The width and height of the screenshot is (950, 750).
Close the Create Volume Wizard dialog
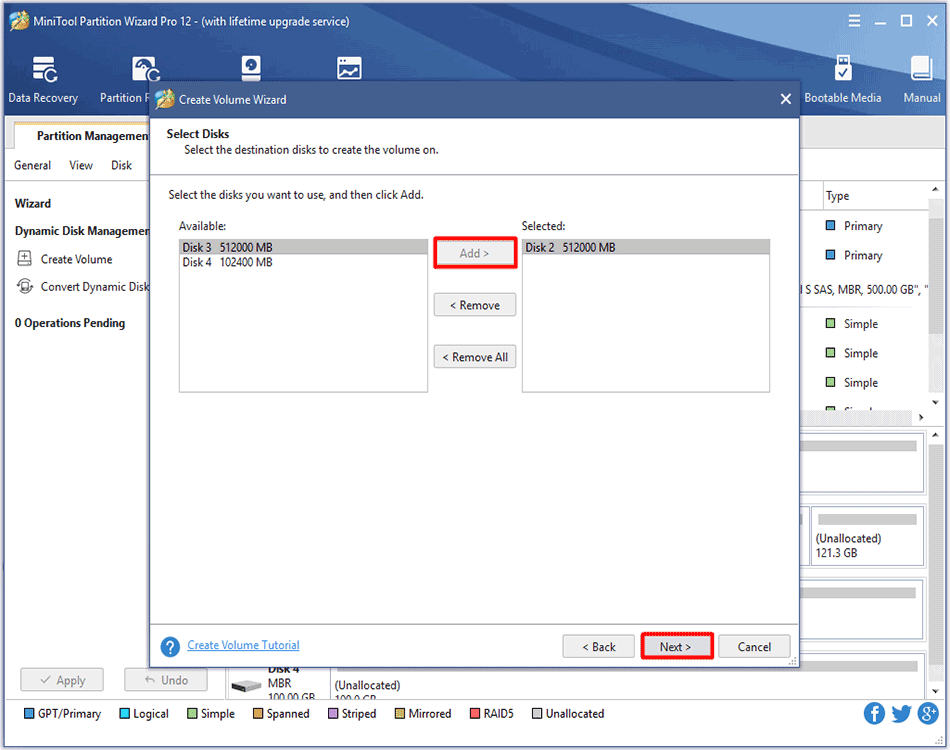point(786,99)
